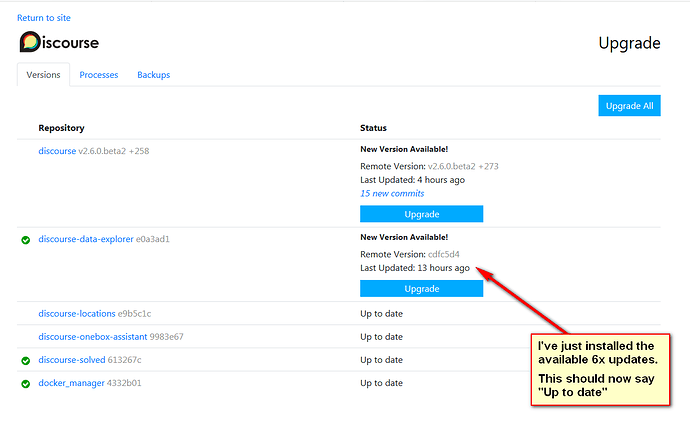The width and height of the screenshot is (690, 421).
Task: Click the Discourse logo
Action: coord(59,42)
